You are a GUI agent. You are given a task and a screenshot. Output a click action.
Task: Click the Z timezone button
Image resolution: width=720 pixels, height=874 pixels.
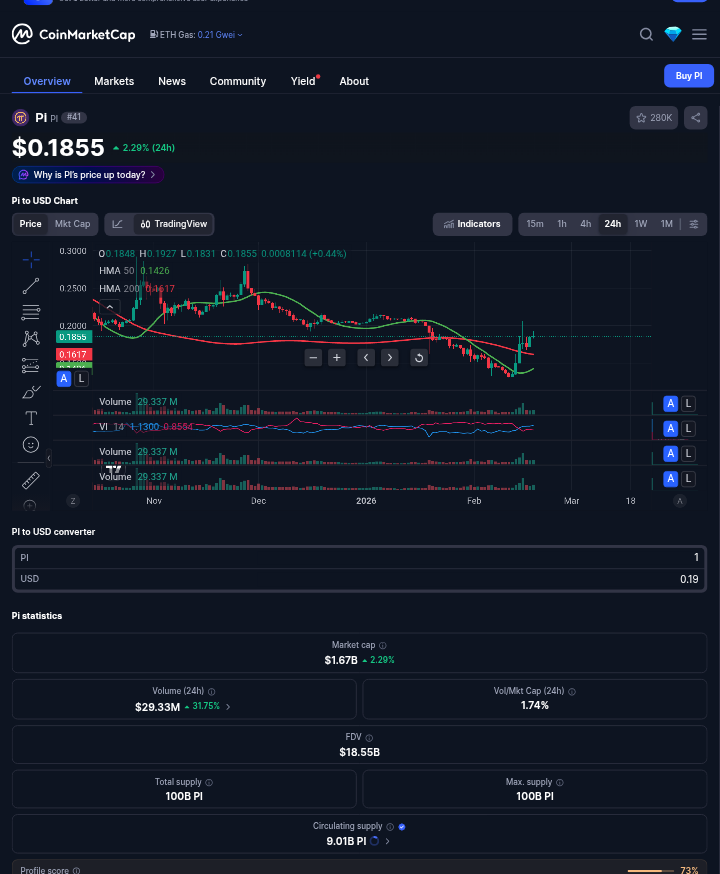pos(73,501)
